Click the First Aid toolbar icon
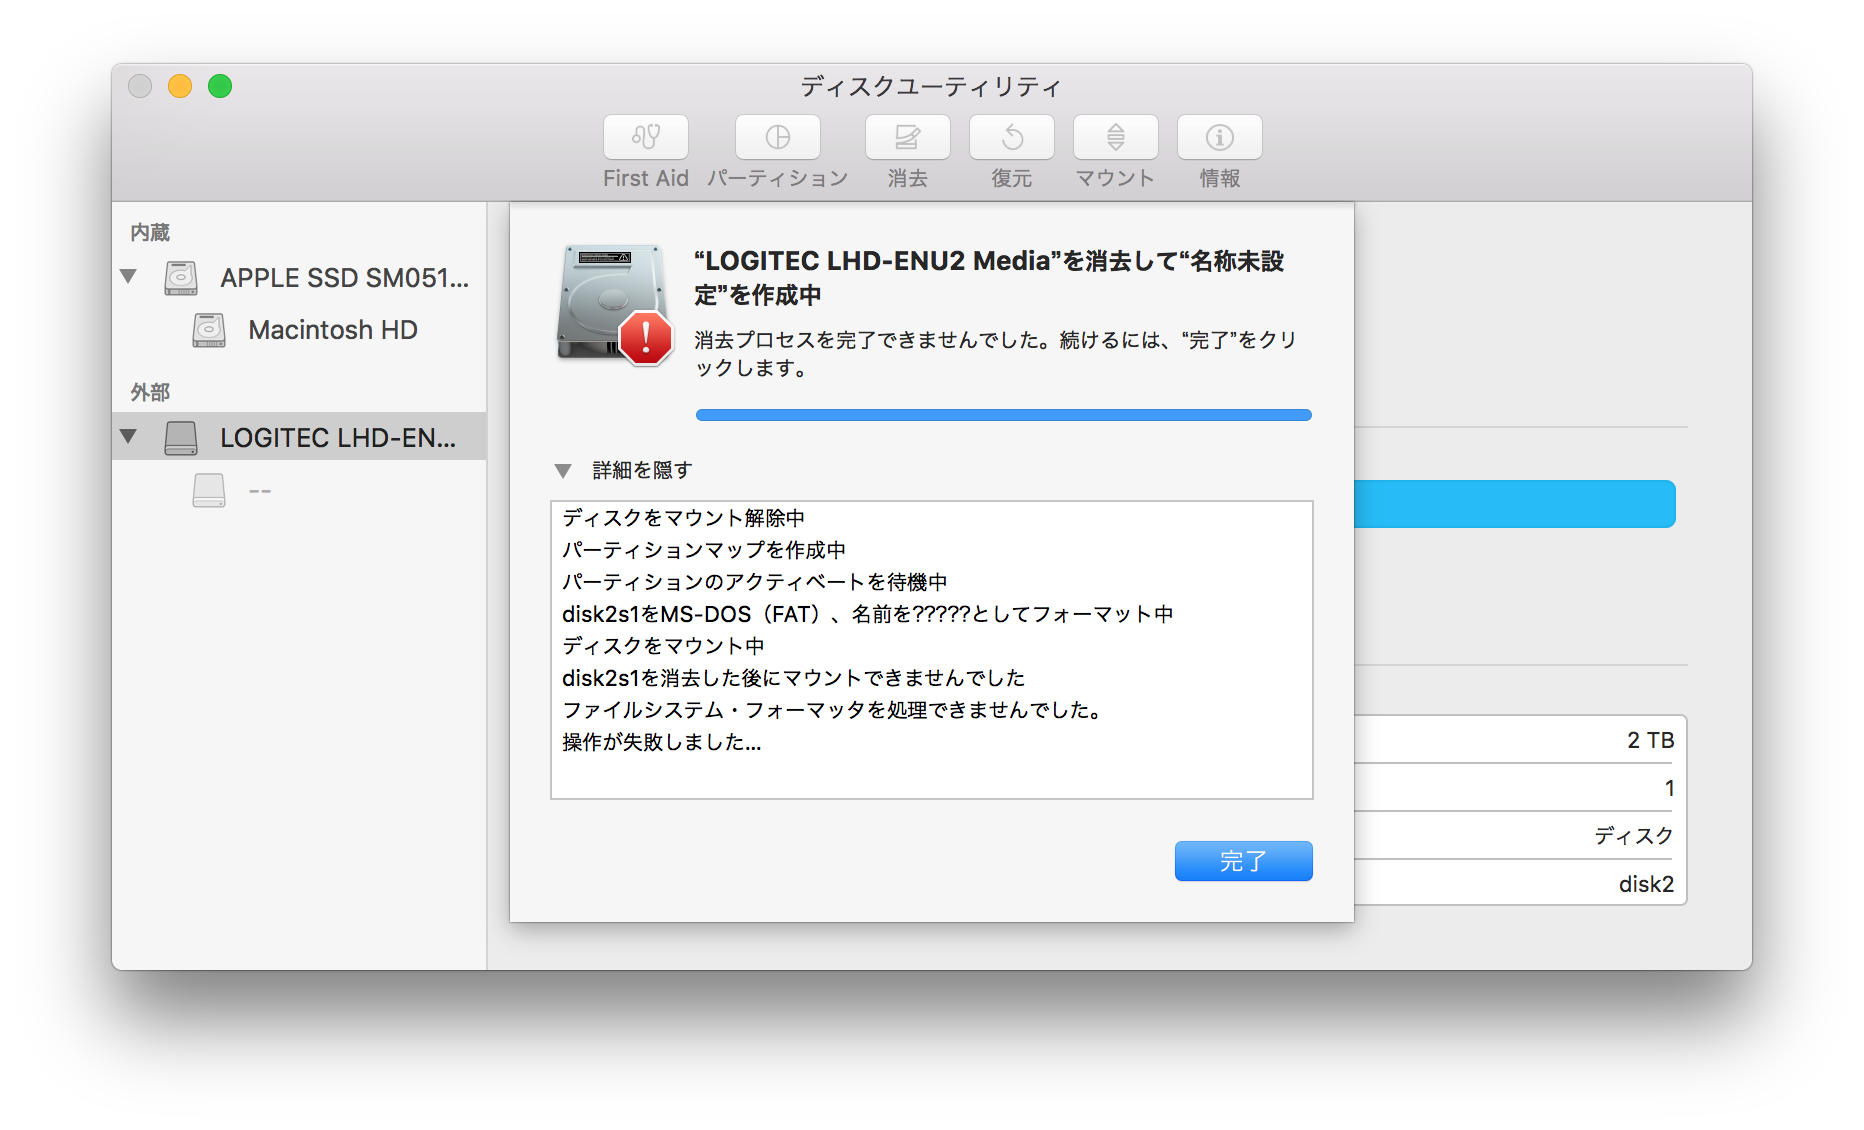Viewport: 1864px width, 1130px height. click(x=646, y=137)
